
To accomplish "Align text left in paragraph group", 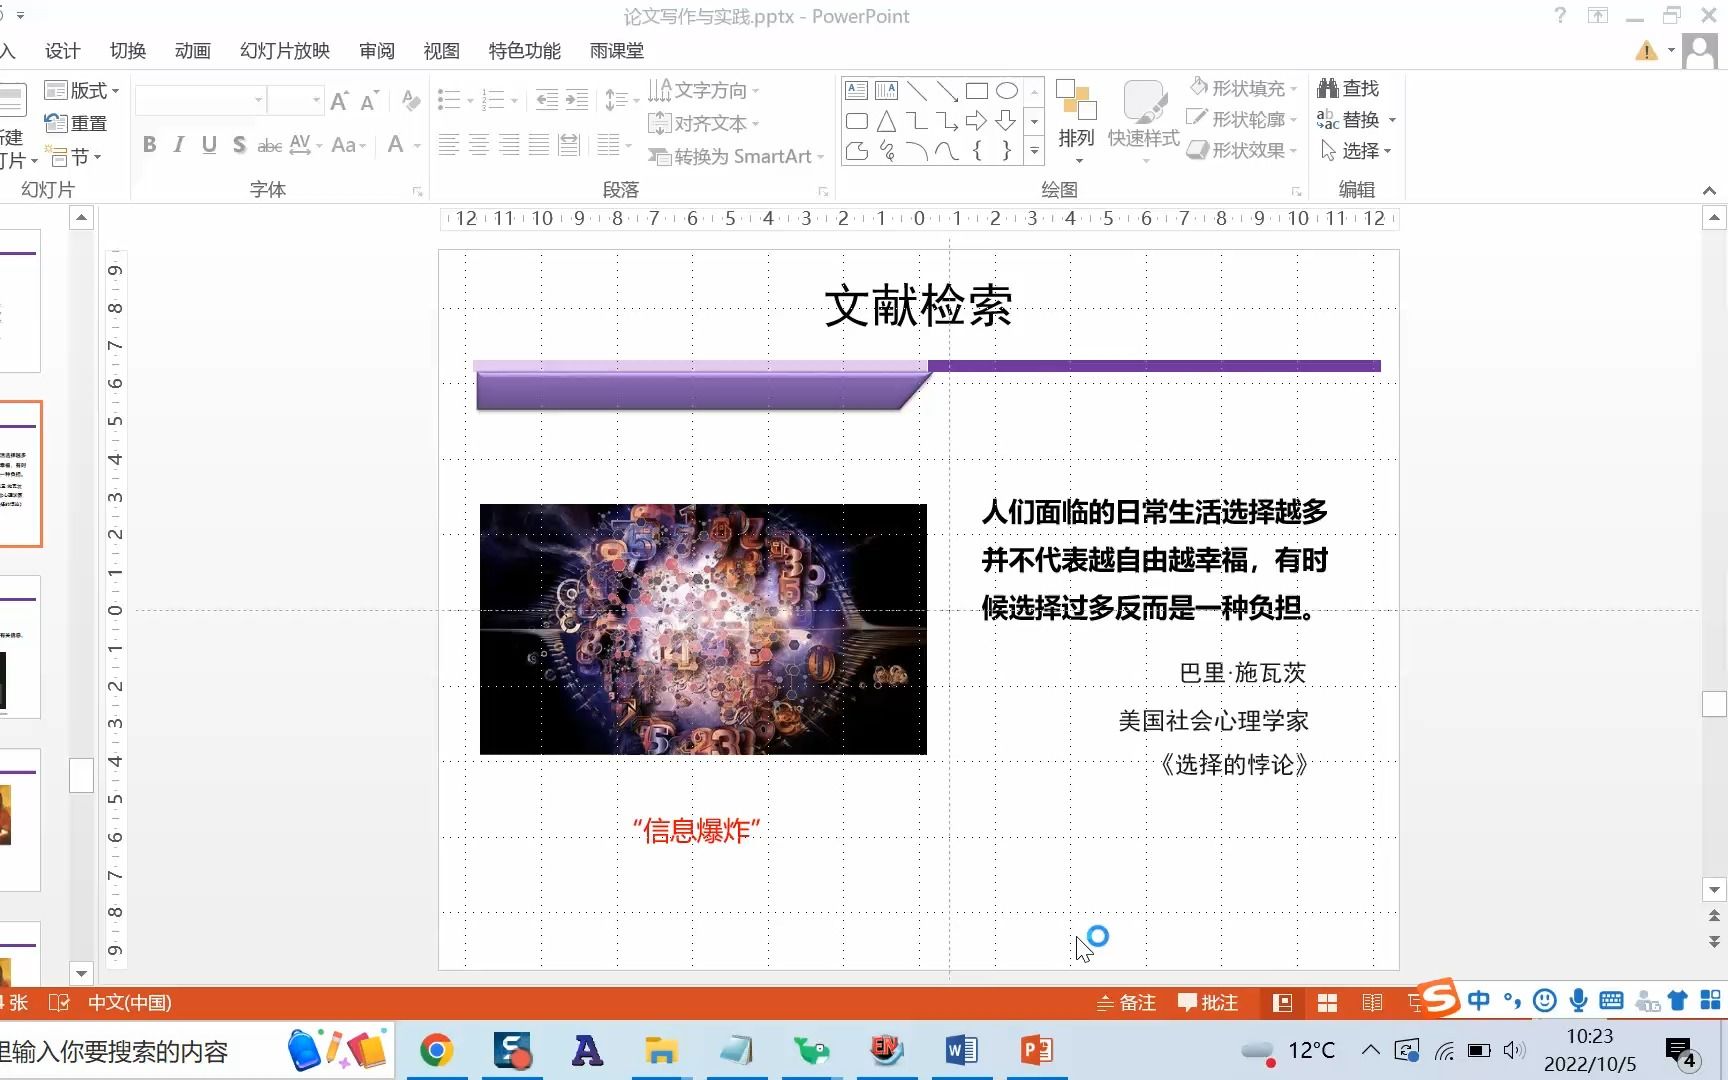I will [x=449, y=145].
